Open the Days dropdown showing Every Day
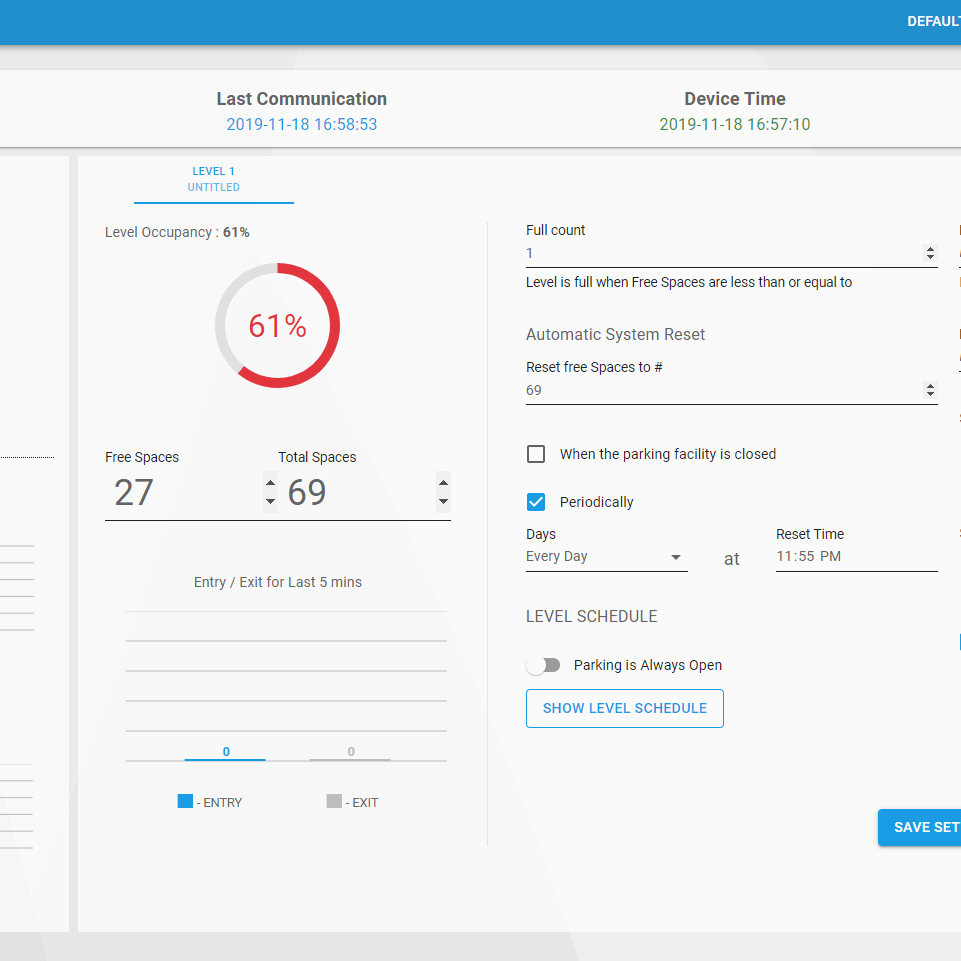This screenshot has height=961, width=961. pyautogui.click(x=606, y=557)
